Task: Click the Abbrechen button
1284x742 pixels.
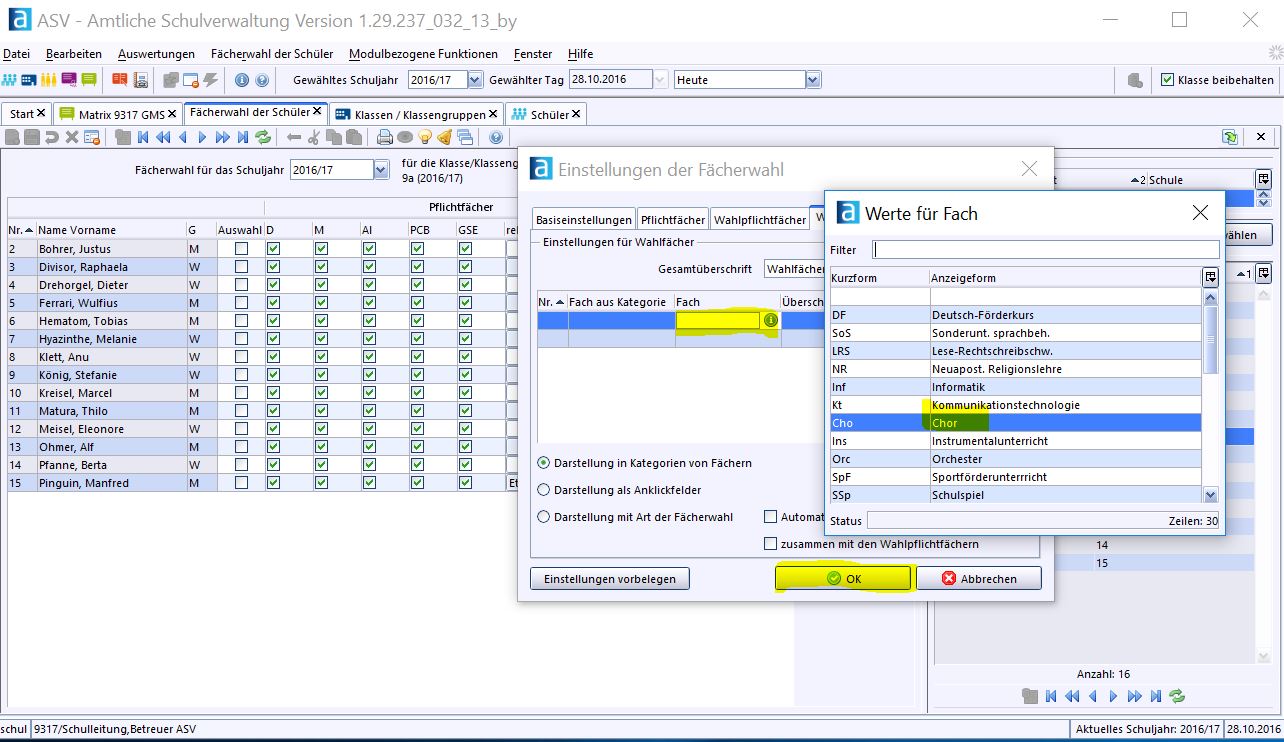Action: pos(979,578)
